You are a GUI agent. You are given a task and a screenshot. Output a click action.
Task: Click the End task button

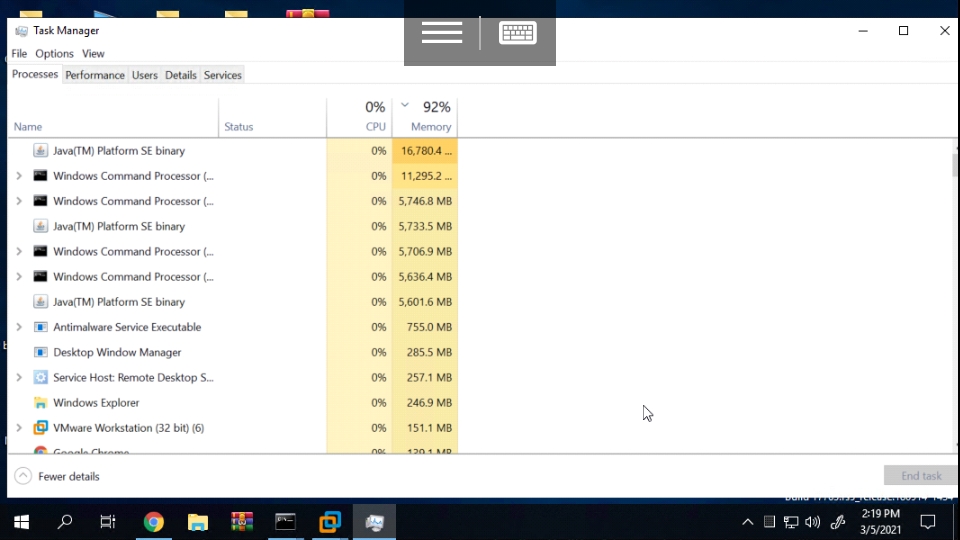point(921,476)
